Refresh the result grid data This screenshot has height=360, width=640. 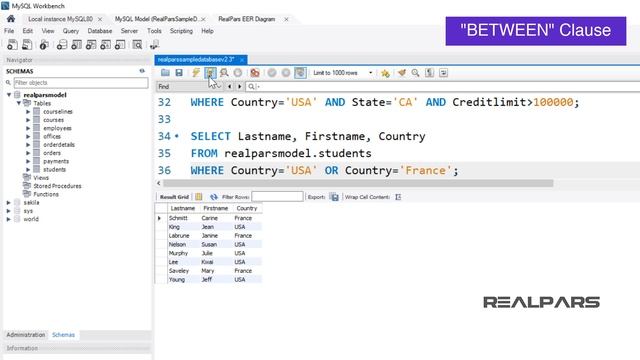click(x=214, y=197)
